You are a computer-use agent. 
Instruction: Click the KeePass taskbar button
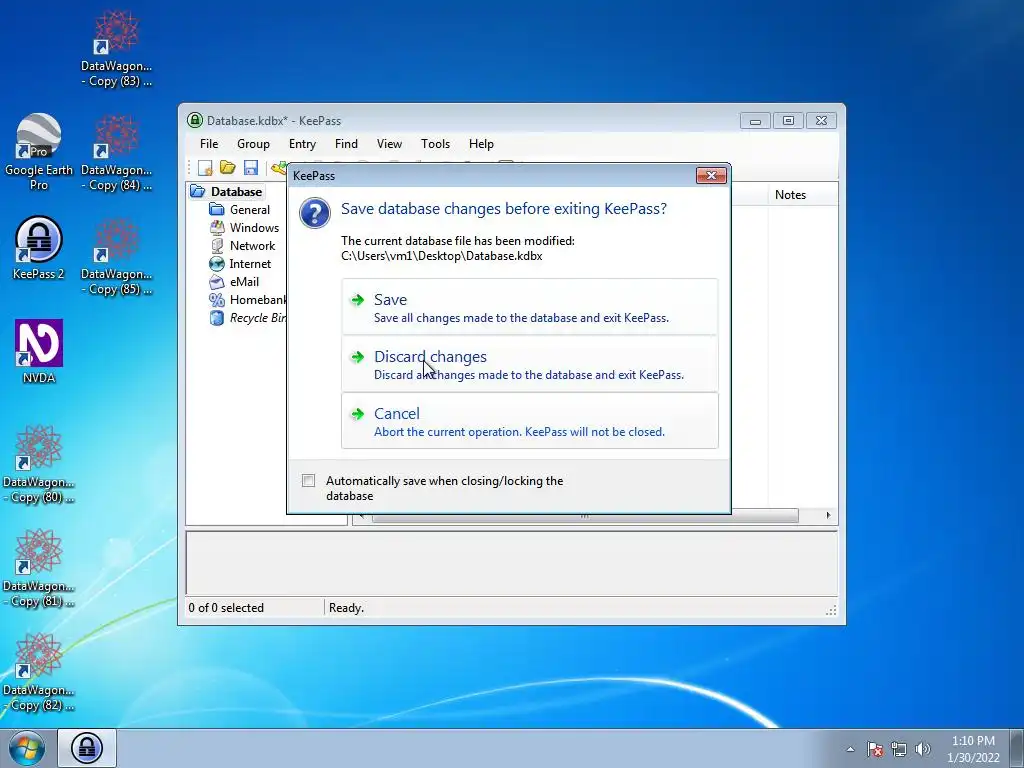click(x=87, y=748)
